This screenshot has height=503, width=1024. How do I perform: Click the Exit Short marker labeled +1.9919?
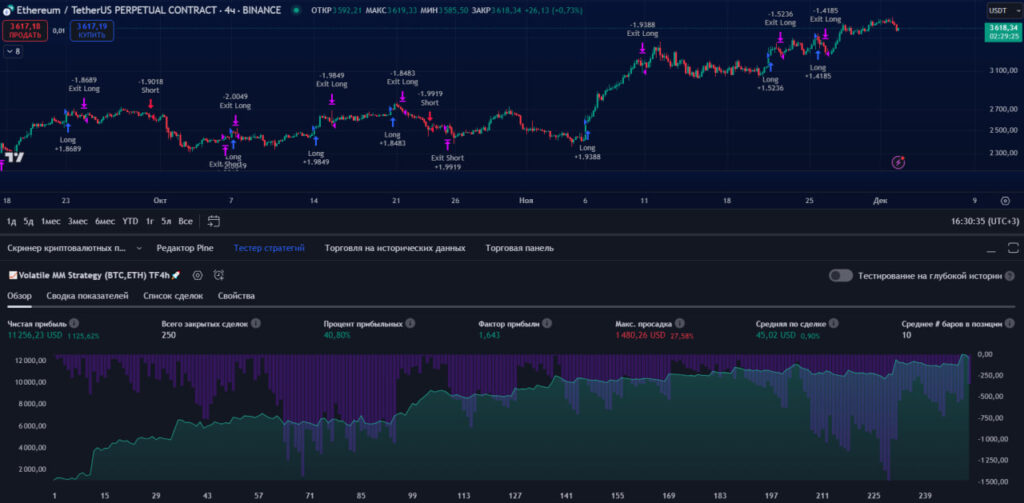(447, 144)
